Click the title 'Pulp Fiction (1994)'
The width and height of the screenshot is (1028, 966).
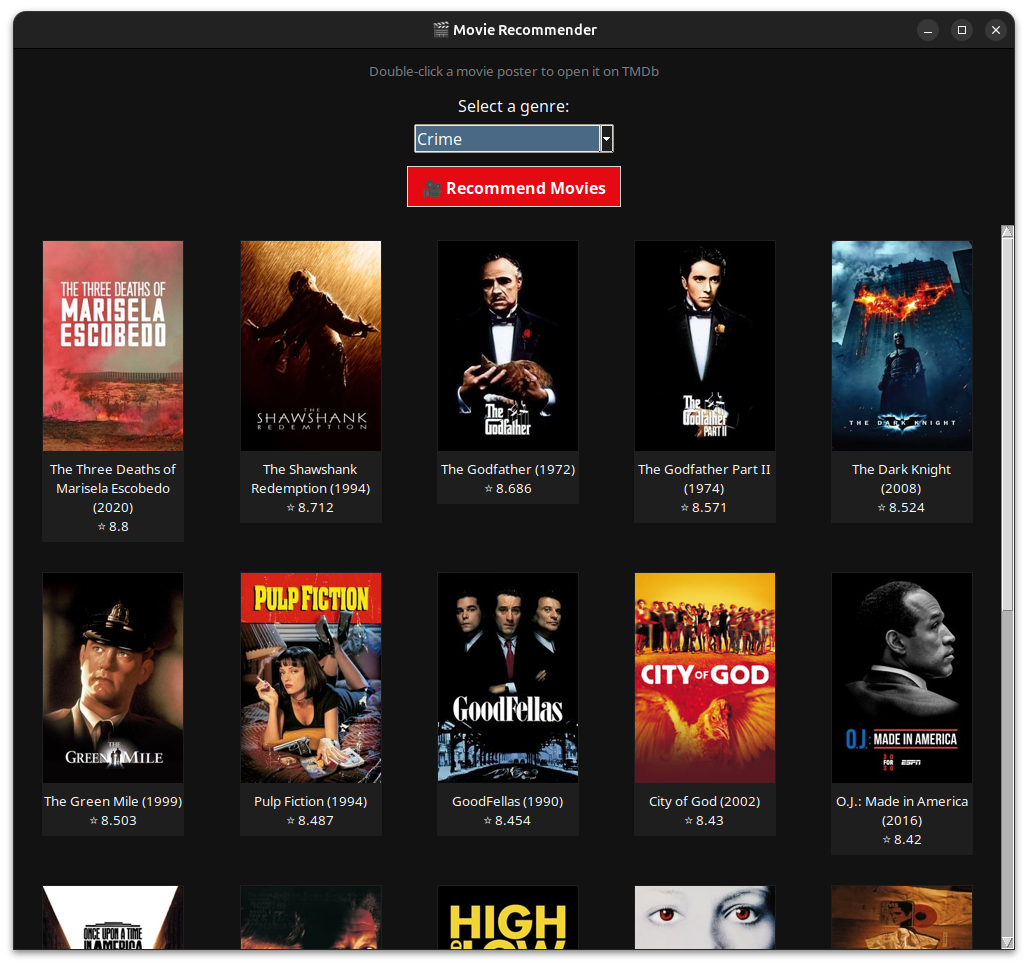[311, 801]
